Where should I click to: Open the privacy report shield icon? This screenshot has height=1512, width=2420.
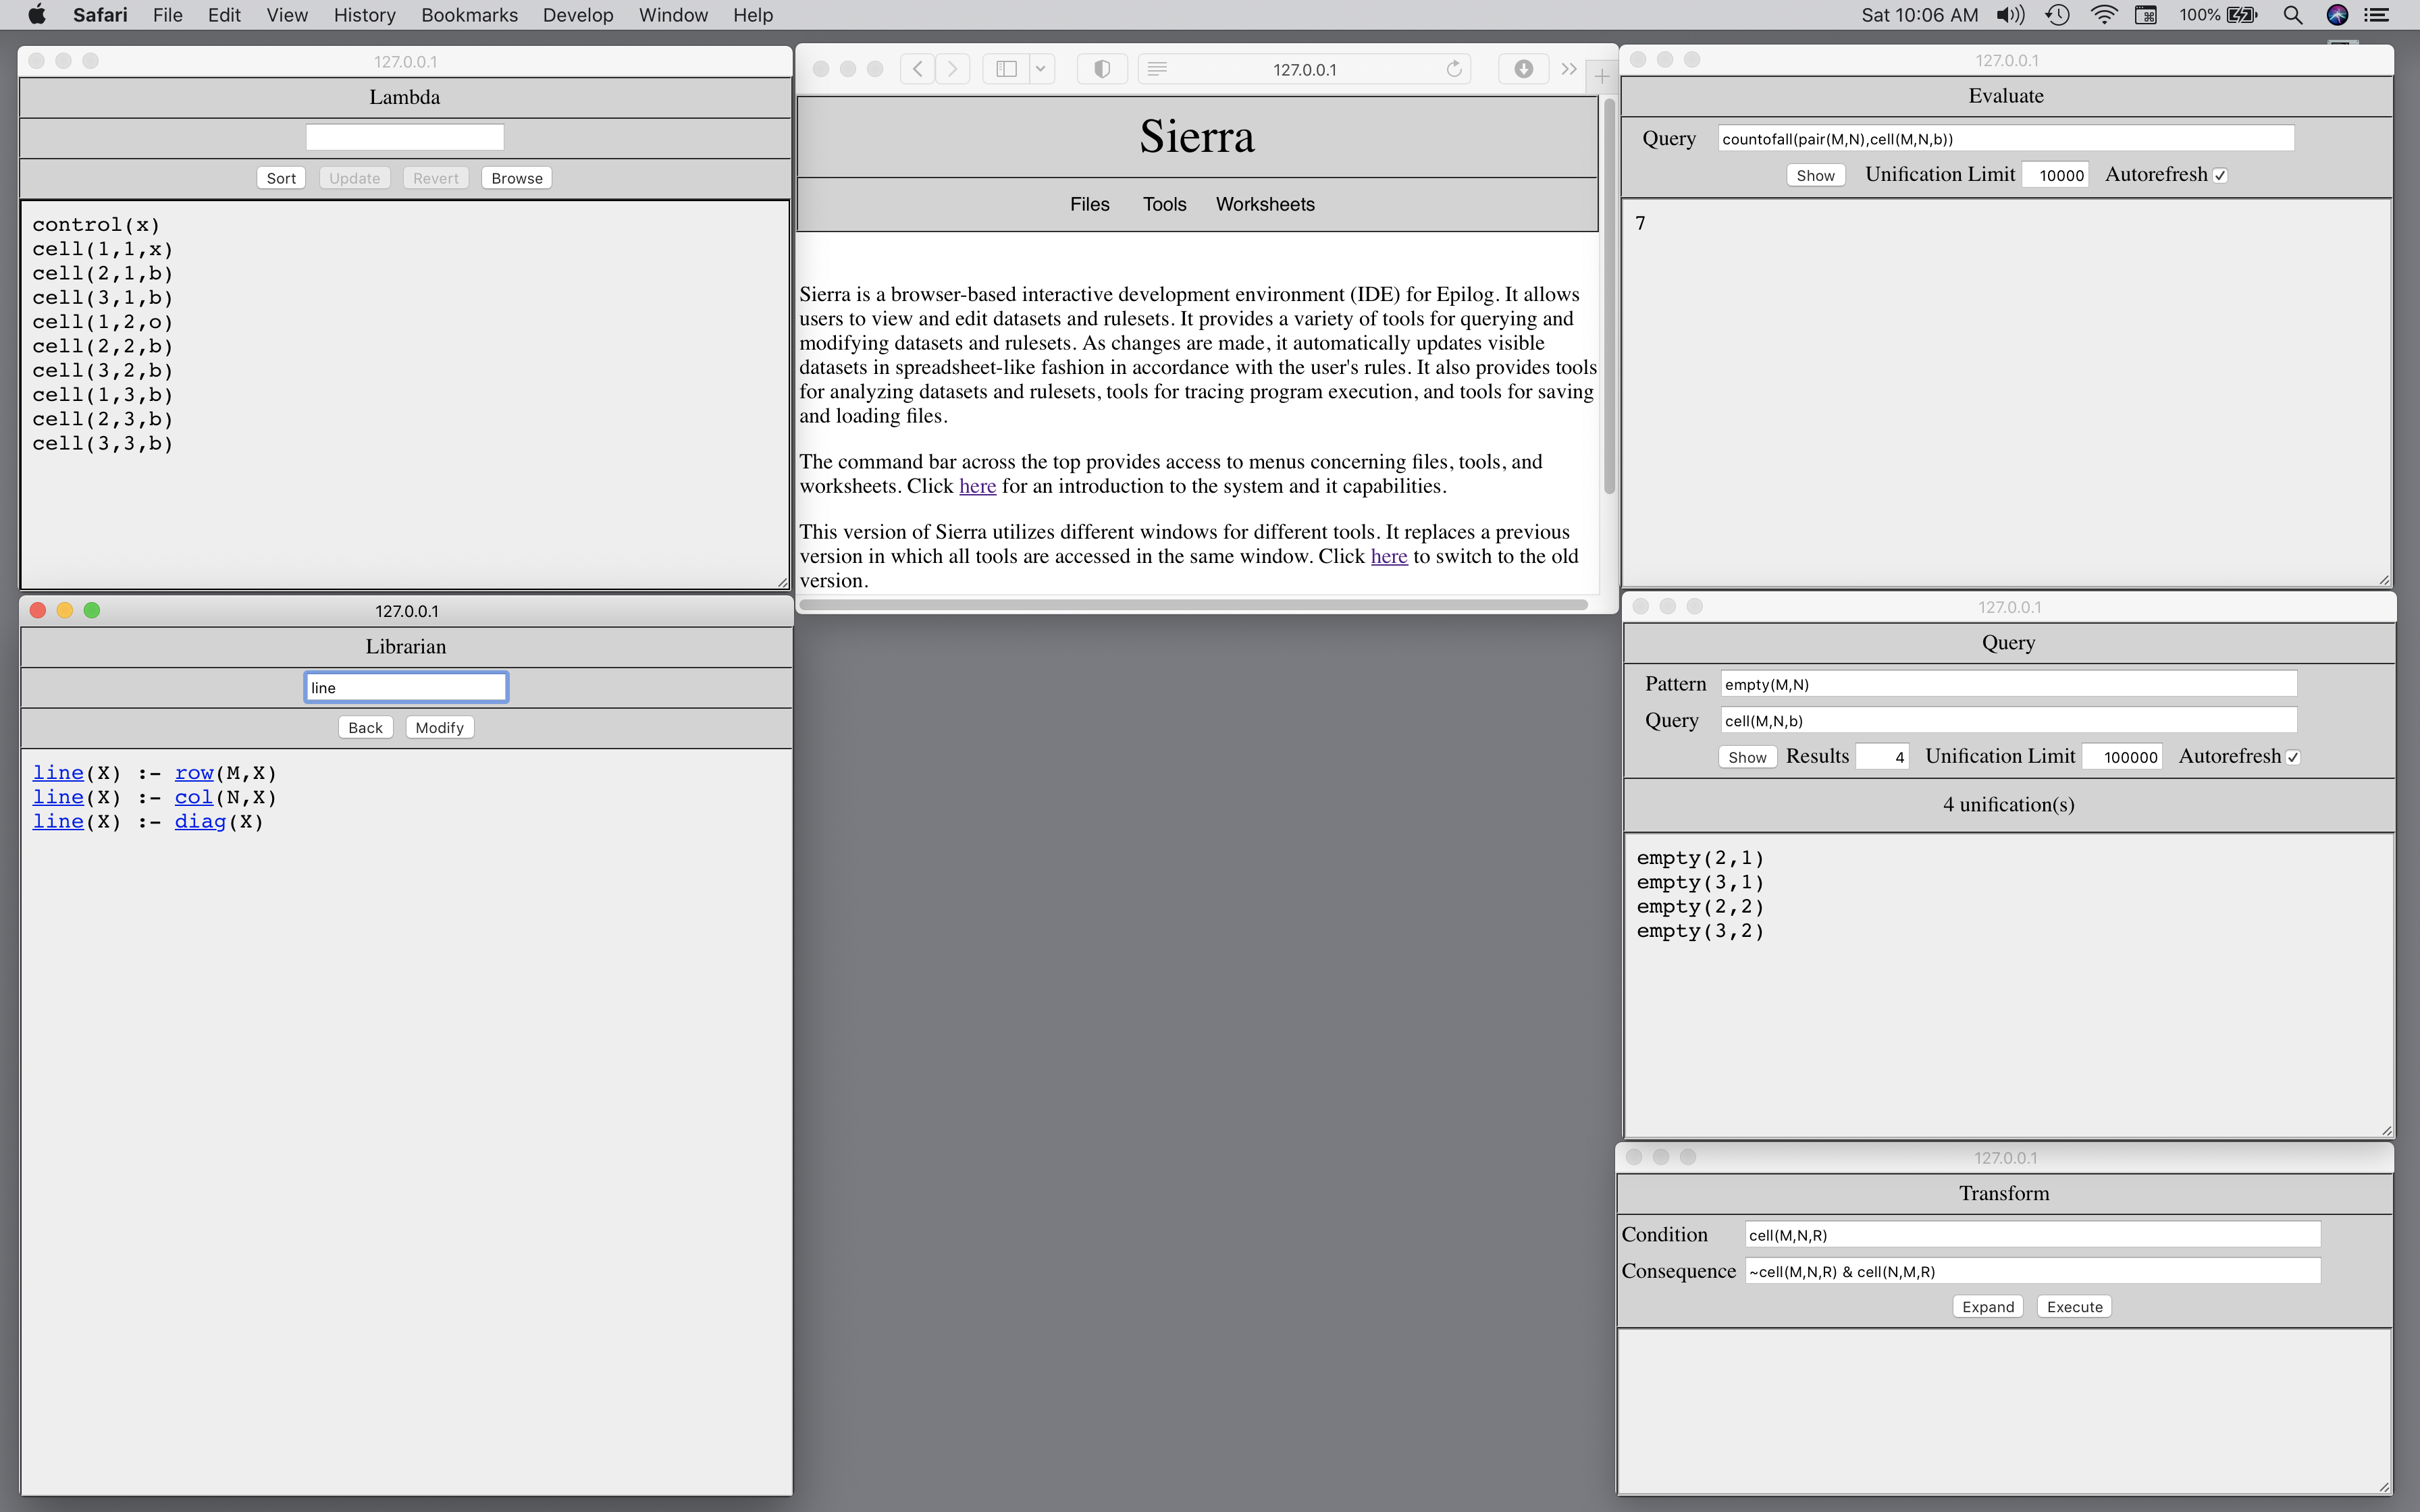1102,69
